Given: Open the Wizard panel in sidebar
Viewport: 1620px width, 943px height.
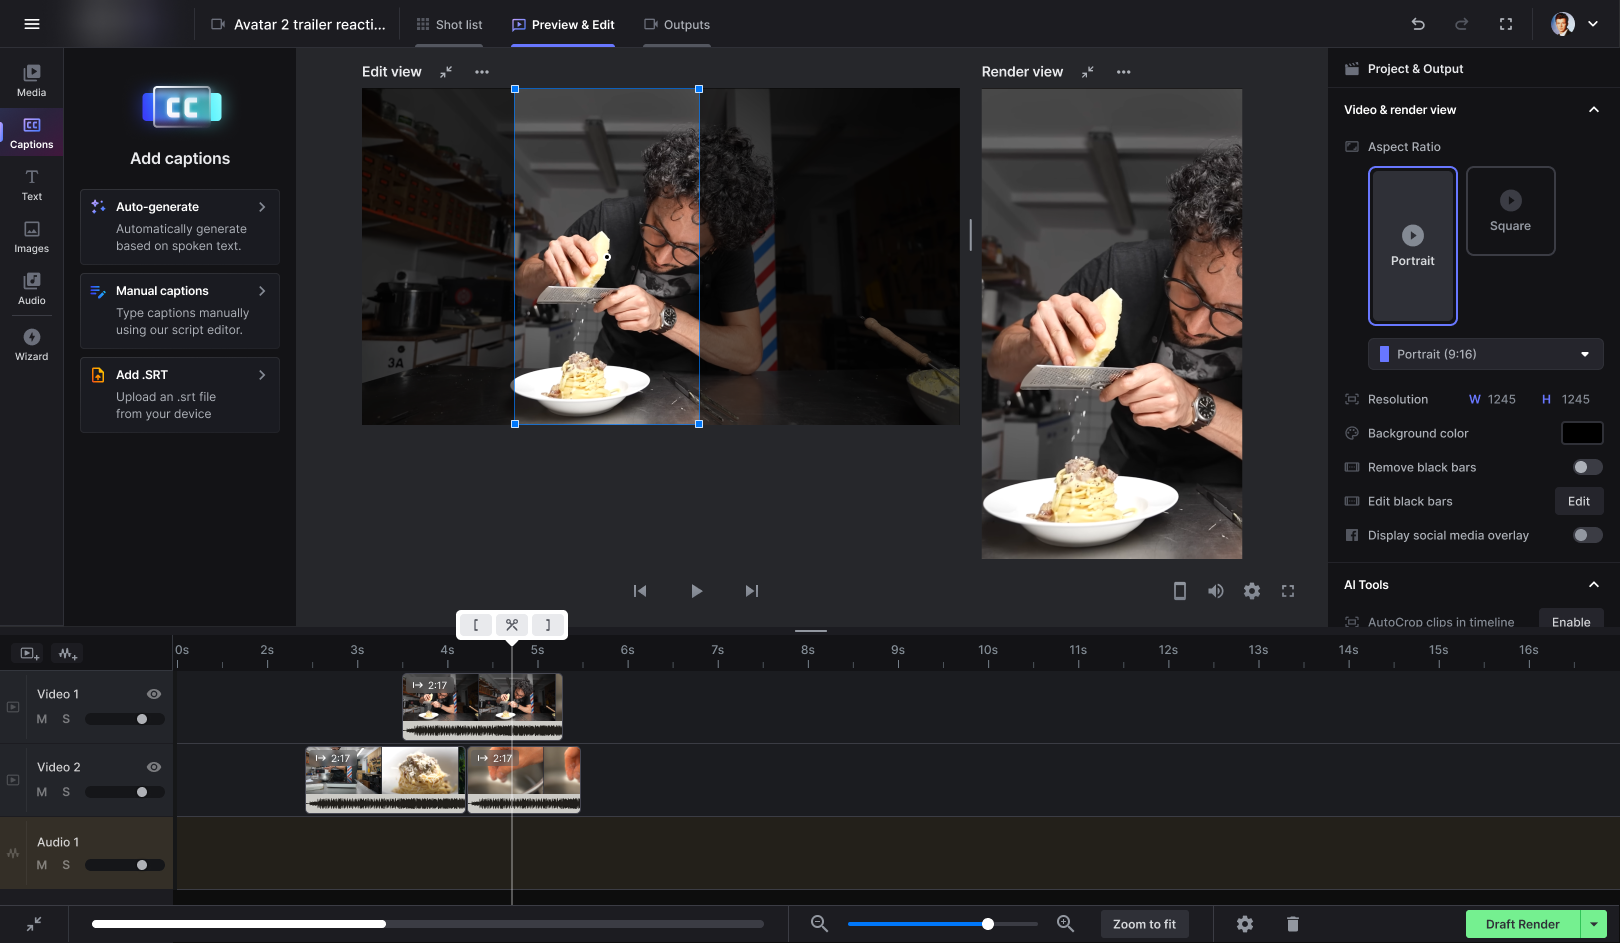Looking at the screenshot, I should click(31, 344).
